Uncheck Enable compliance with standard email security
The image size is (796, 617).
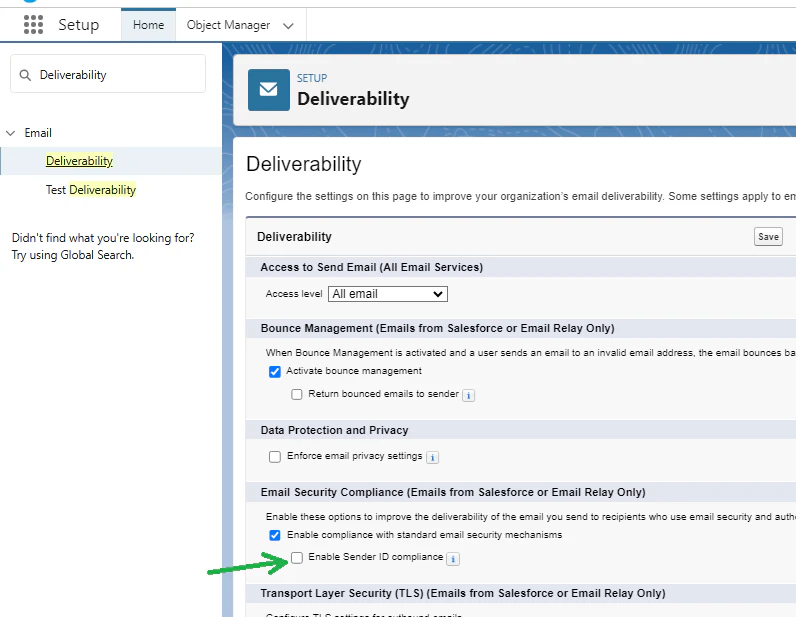pyautogui.click(x=275, y=535)
